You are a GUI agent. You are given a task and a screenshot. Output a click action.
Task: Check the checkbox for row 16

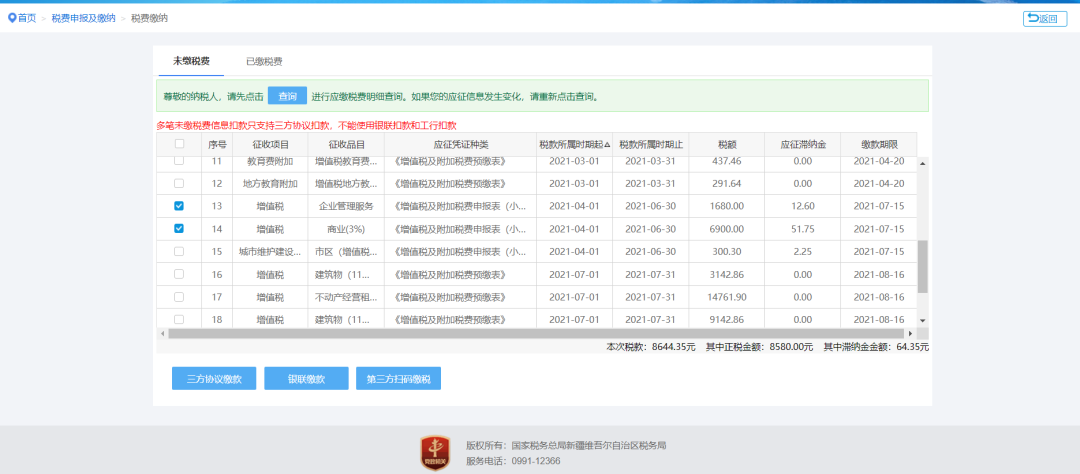(x=179, y=273)
